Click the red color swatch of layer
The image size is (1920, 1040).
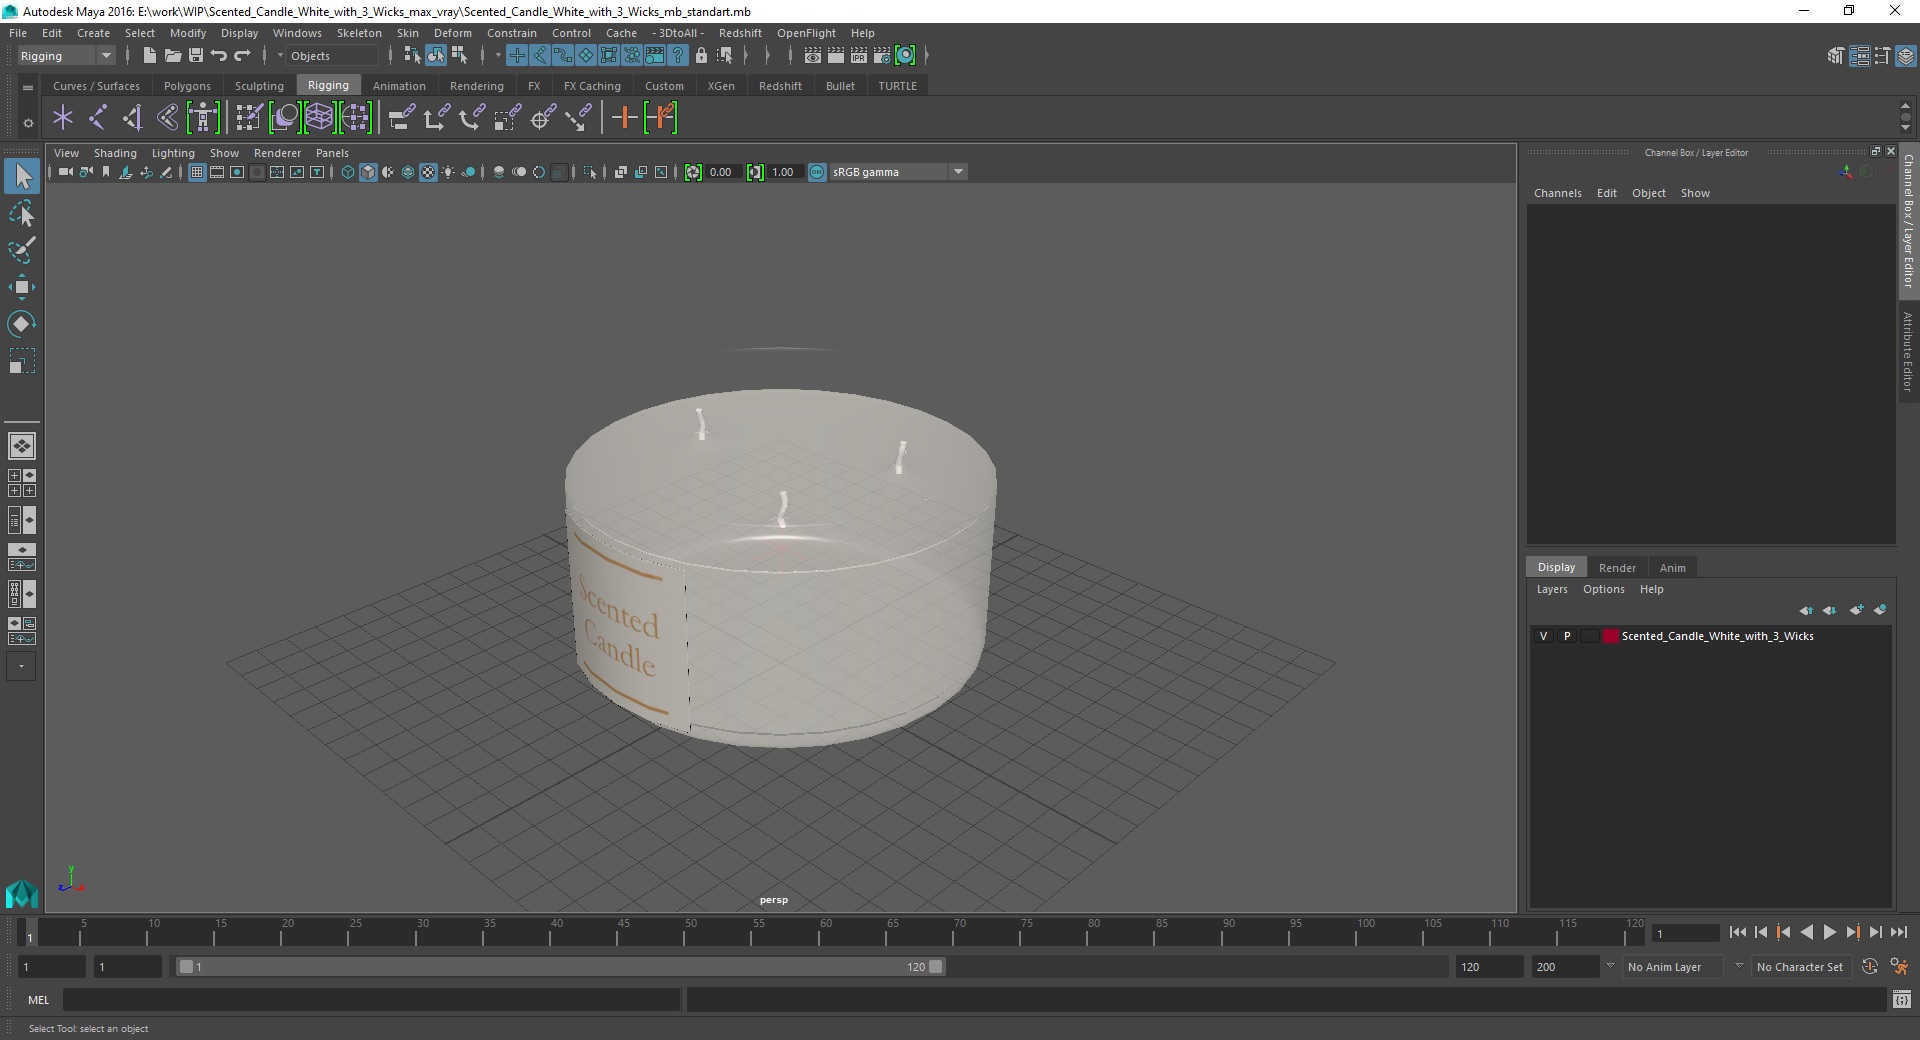(x=1611, y=636)
